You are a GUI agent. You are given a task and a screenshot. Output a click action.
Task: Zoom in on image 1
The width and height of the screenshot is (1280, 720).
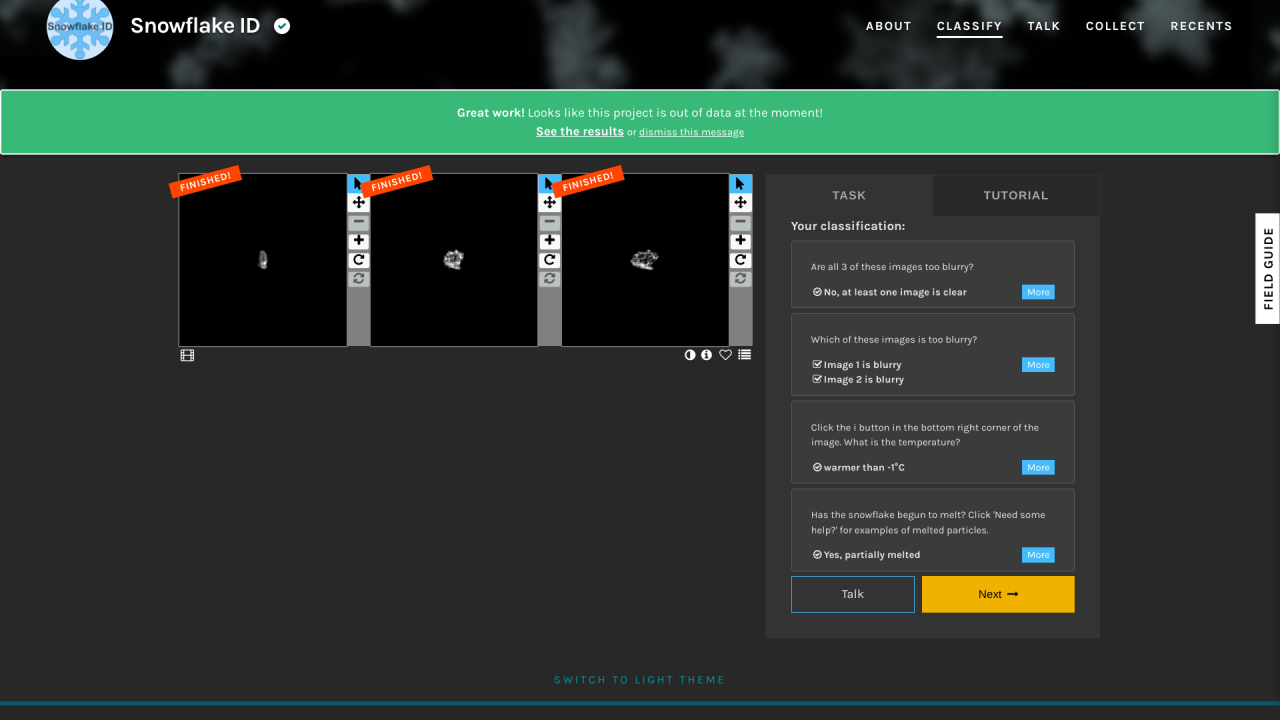[359, 241]
